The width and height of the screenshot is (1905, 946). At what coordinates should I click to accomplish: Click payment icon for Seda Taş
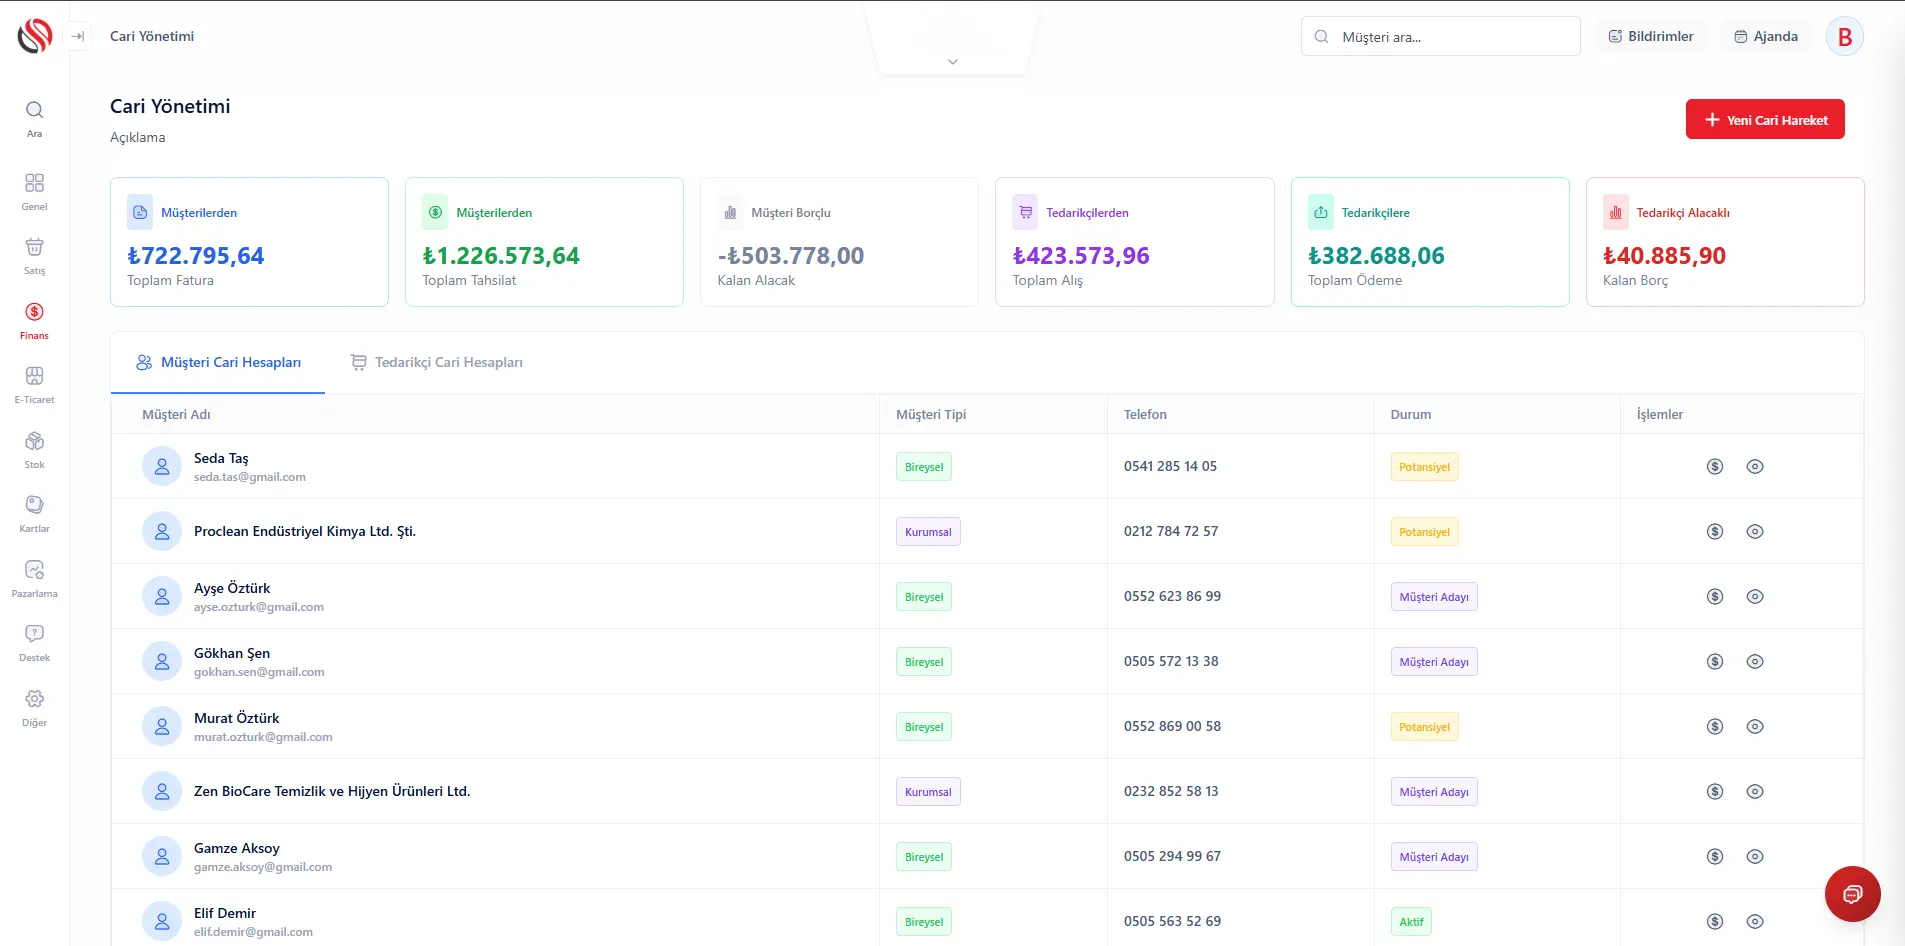click(1714, 466)
